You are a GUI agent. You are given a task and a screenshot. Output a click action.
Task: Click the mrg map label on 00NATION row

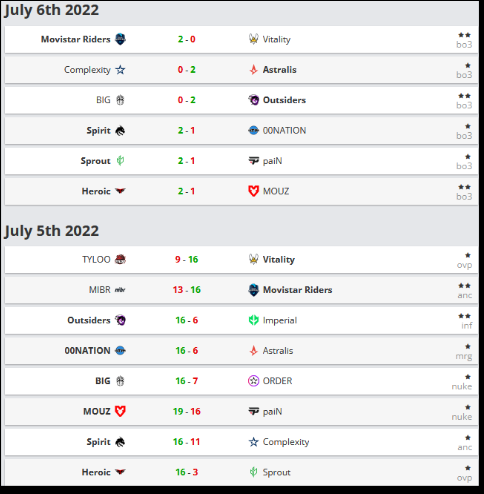tap(464, 356)
